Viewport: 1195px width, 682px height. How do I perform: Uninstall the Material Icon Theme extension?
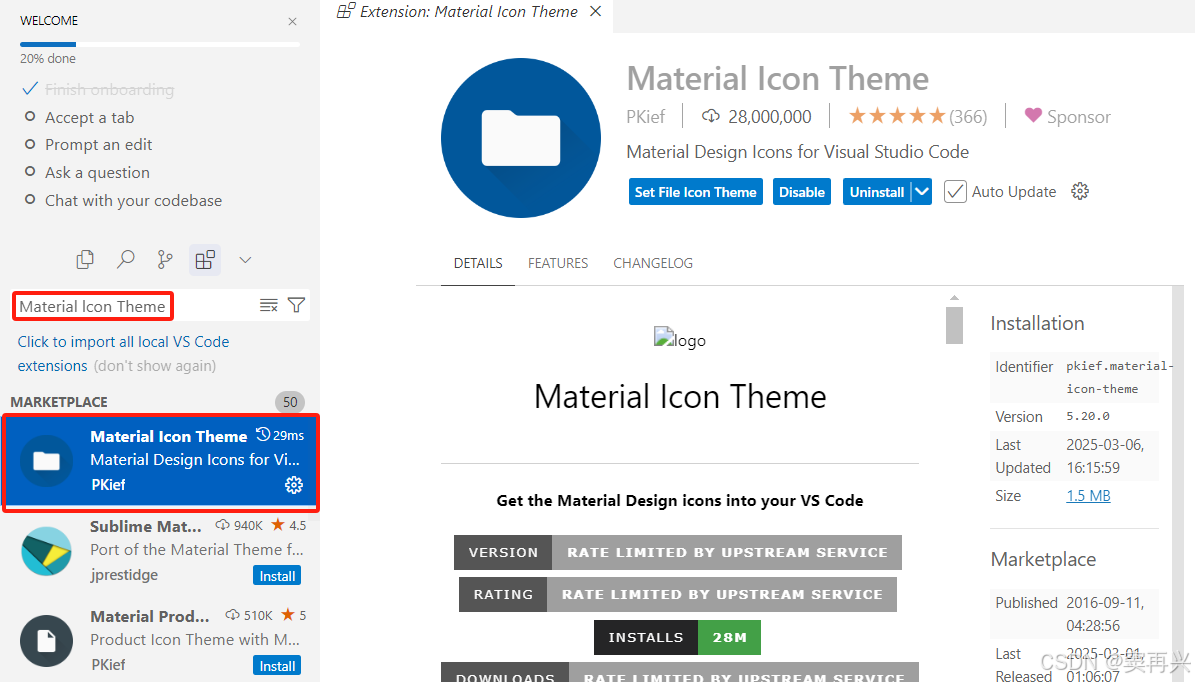(876, 192)
